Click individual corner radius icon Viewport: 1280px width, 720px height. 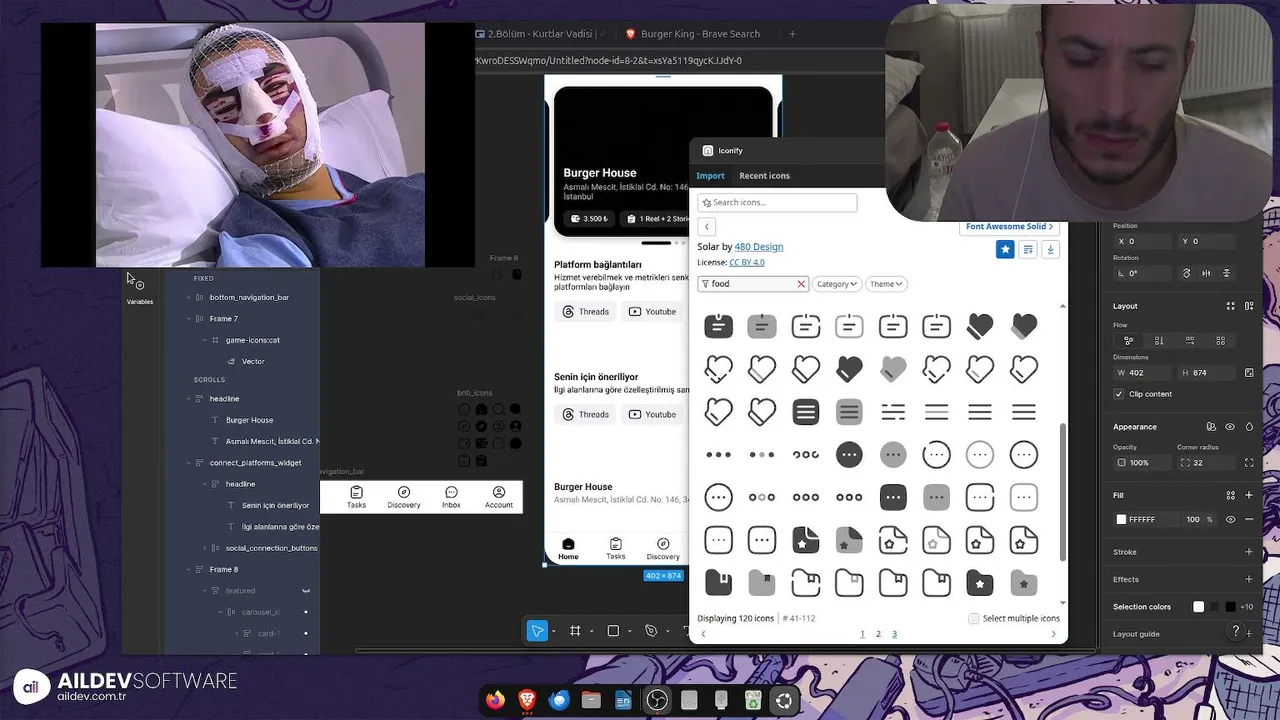click(x=1249, y=463)
